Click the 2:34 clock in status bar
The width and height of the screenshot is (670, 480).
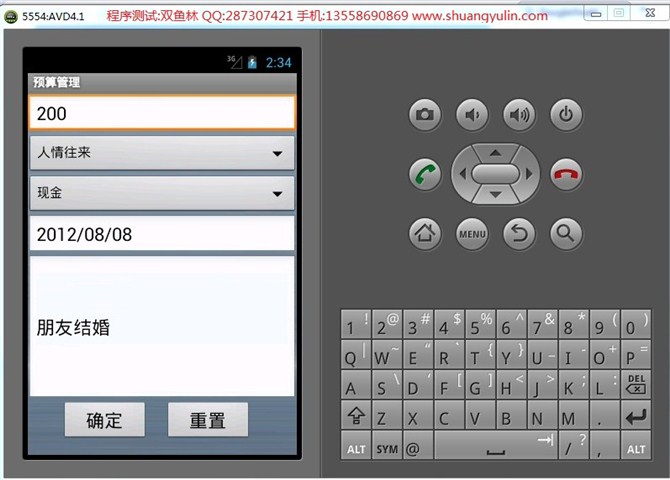pyautogui.click(x=279, y=63)
